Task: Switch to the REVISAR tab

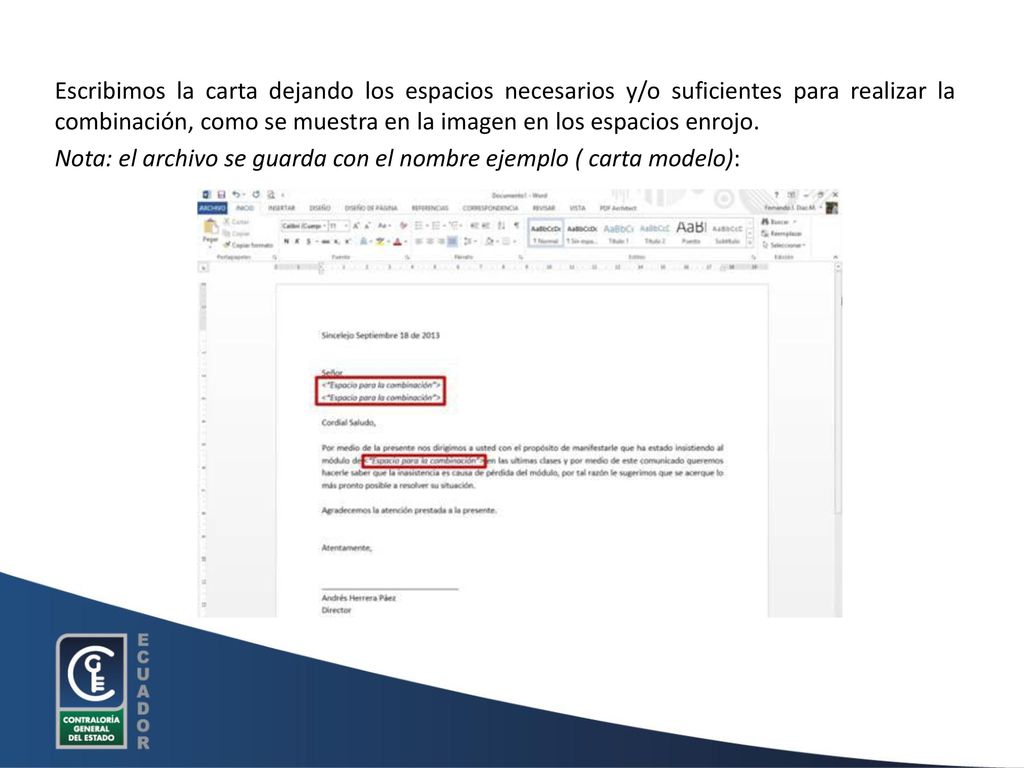Action: 544,208
